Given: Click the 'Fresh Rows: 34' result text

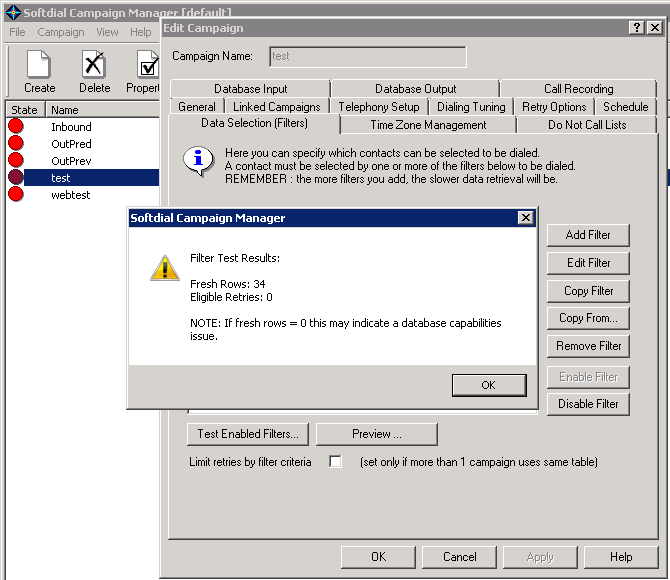Looking at the screenshot, I should pos(228,284).
